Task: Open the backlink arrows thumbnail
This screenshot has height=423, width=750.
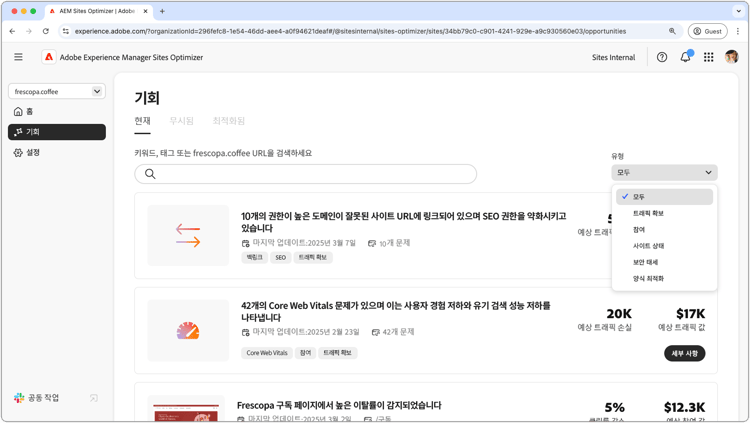Action: pyautogui.click(x=188, y=235)
